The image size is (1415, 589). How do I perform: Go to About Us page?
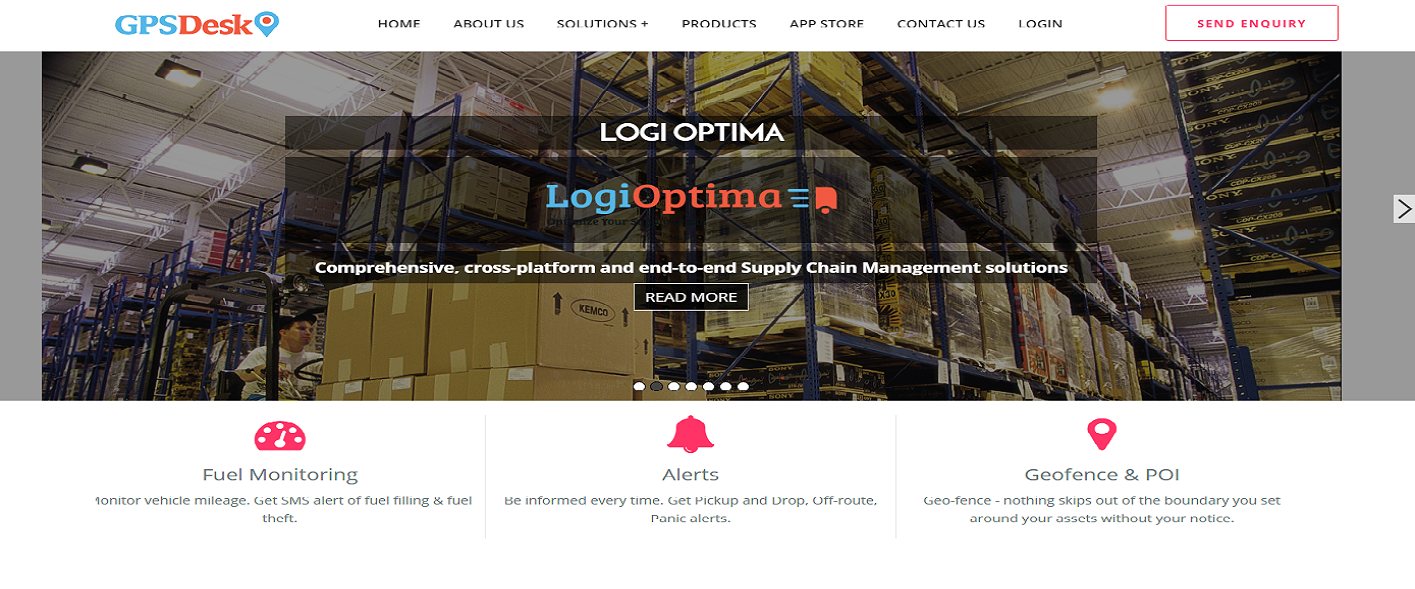(x=488, y=24)
